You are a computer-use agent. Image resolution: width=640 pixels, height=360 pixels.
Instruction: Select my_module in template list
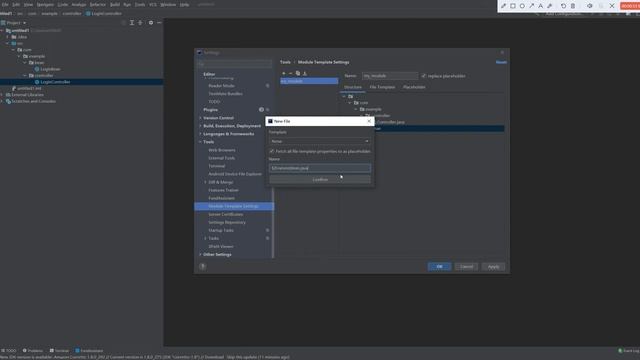tap(309, 81)
